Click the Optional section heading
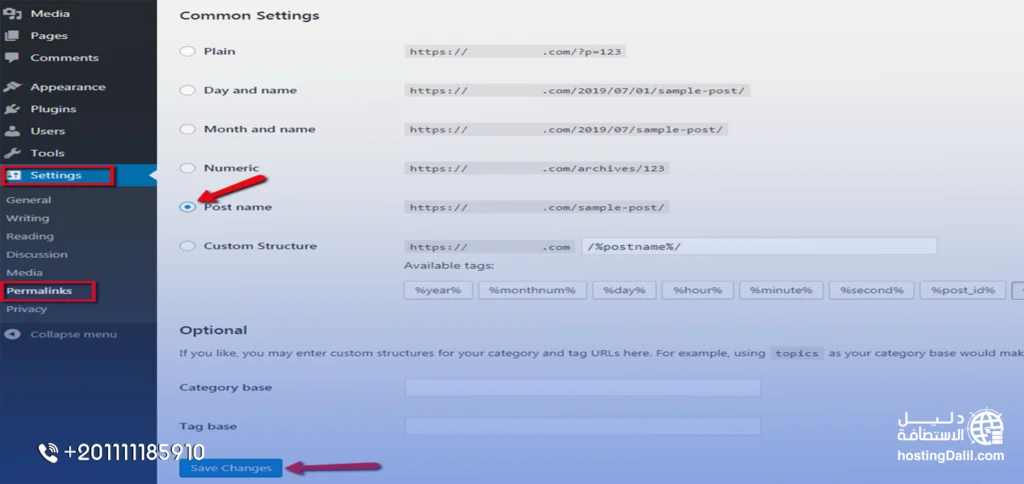This screenshot has height=484, width=1024. 214,331
